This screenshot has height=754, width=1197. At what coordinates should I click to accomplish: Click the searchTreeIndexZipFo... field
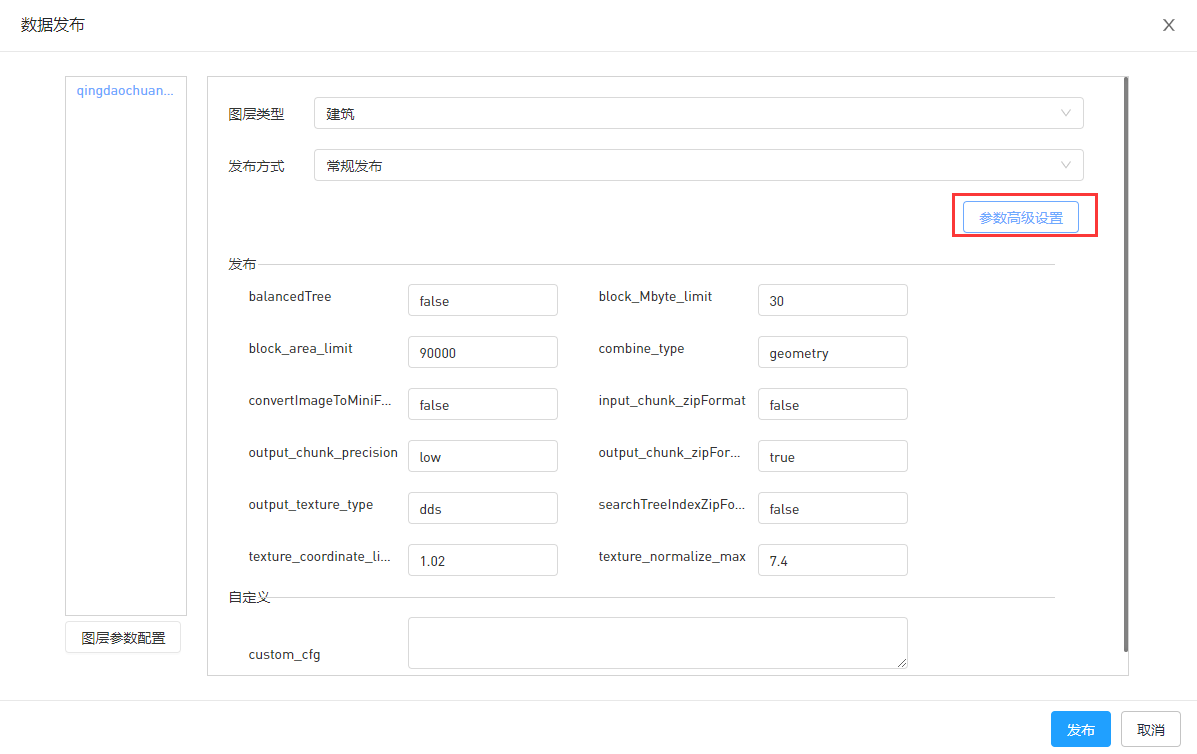pyautogui.click(x=832, y=508)
